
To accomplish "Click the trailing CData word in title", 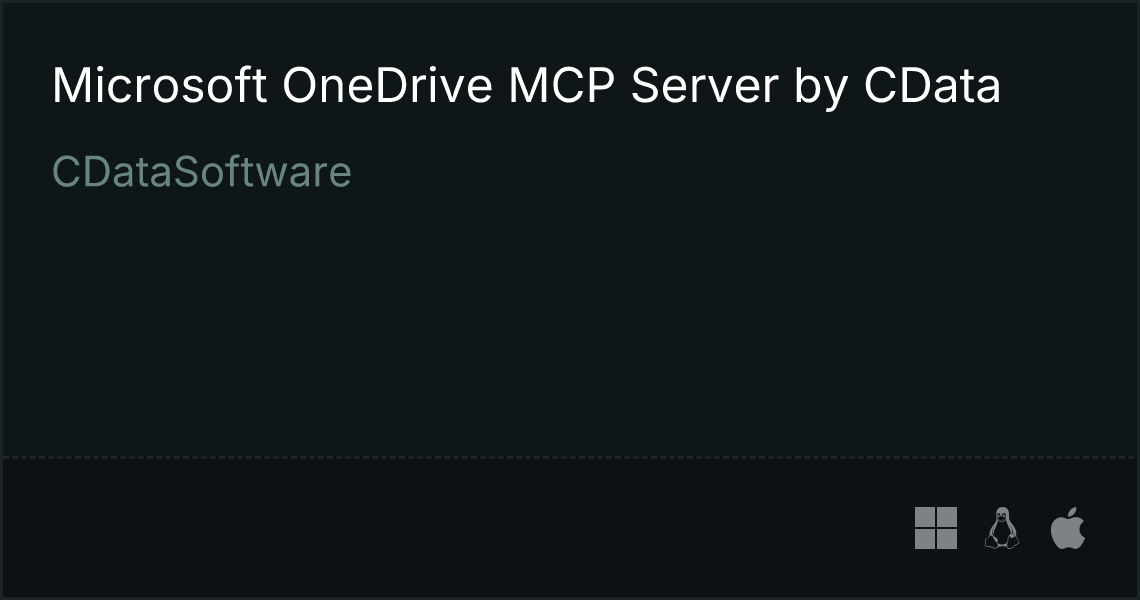I will [x=932, y=86].
